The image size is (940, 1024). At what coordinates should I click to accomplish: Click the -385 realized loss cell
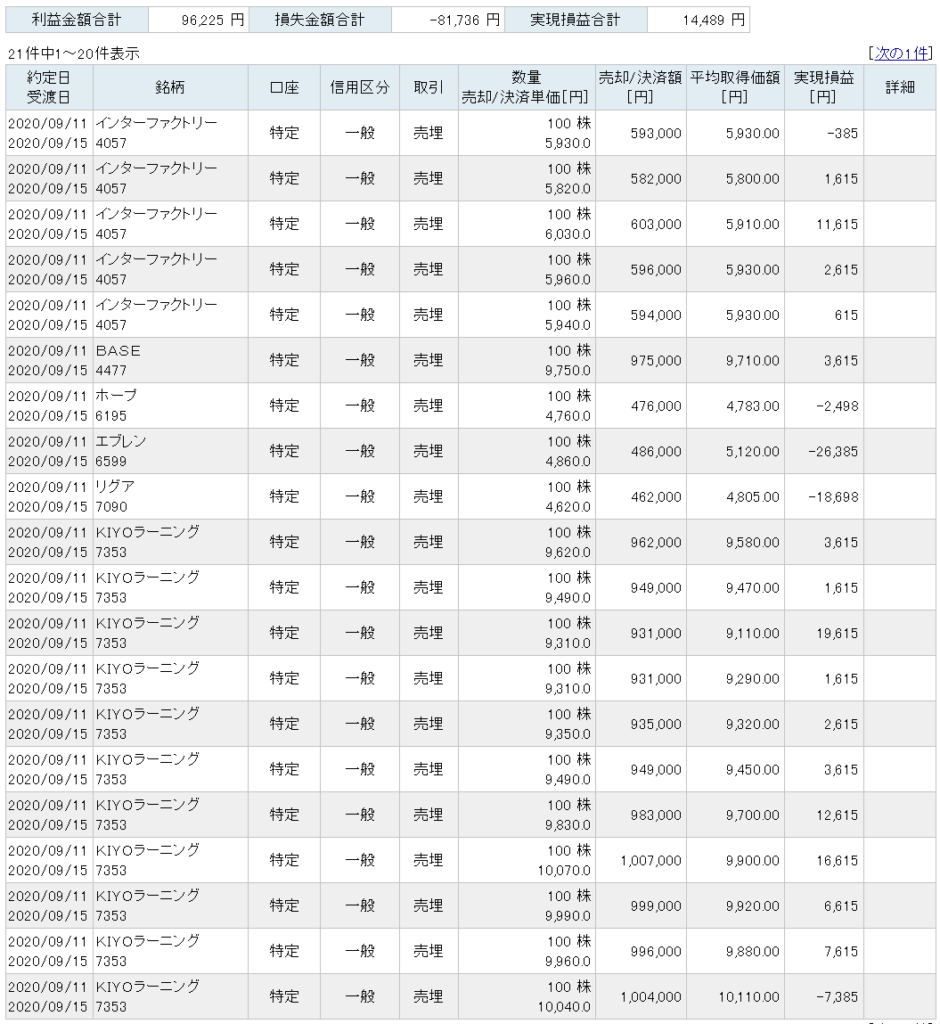824,133
